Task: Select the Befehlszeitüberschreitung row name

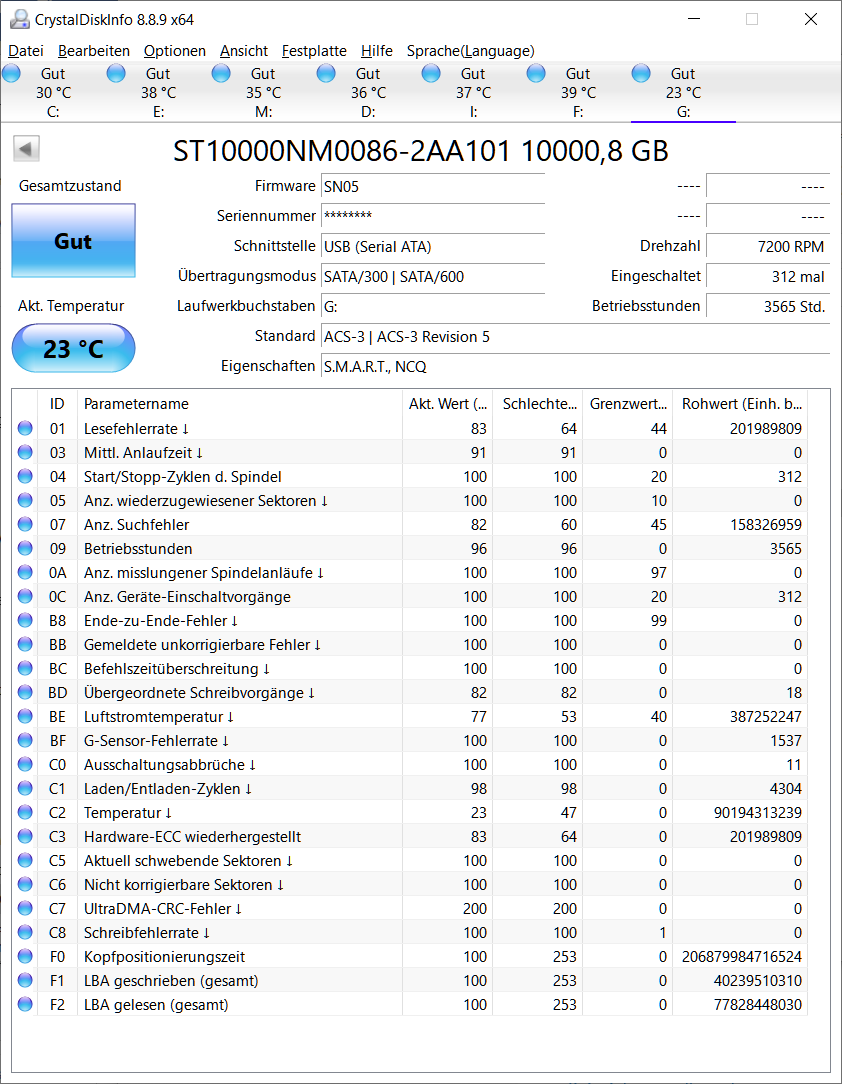Action: pyautogui.click(x=177, y=669)
